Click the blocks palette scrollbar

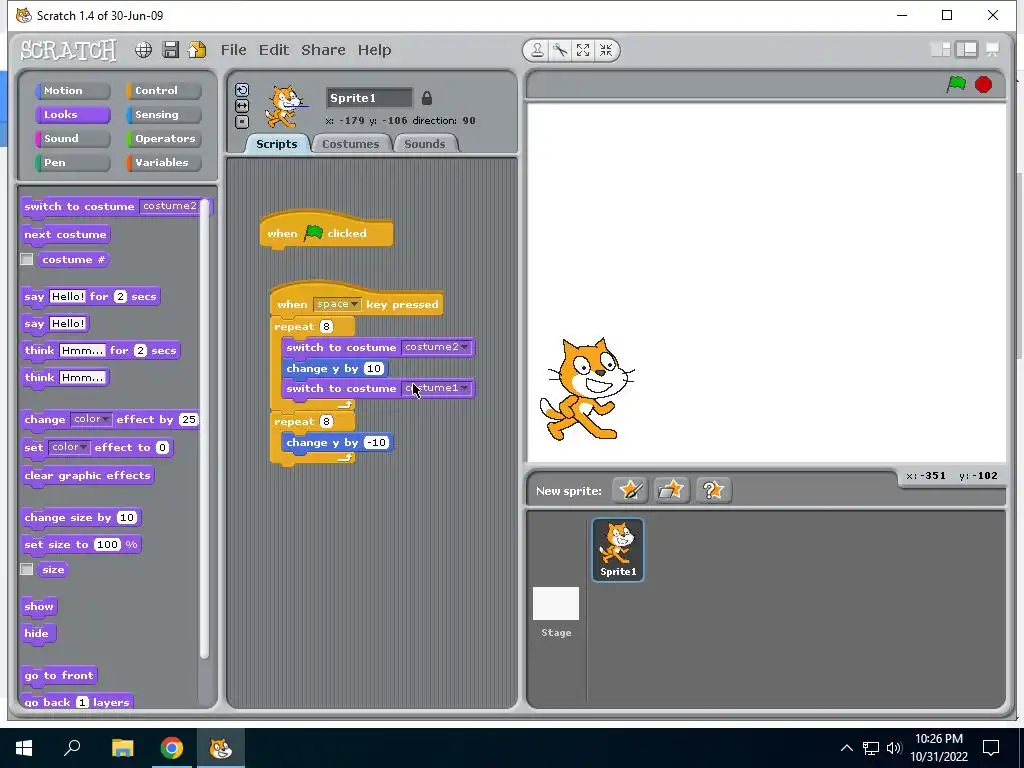pyautogui.click(x=204, y=428)
